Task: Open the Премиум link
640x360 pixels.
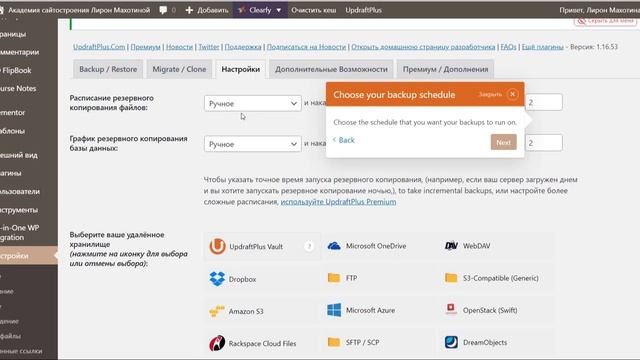Action: point(145,47)
